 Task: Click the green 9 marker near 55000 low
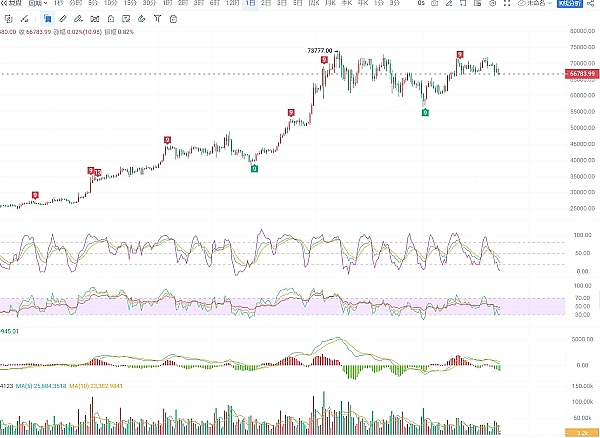(425, 112)
